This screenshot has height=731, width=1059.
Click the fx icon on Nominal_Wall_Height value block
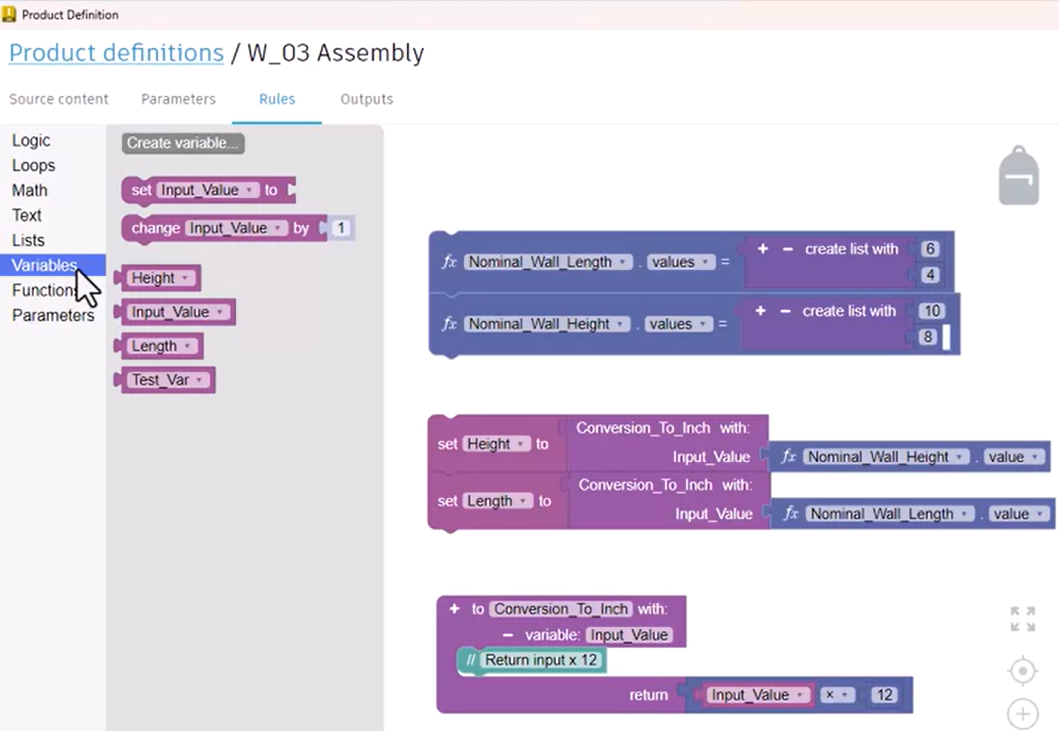coord(788,457)
